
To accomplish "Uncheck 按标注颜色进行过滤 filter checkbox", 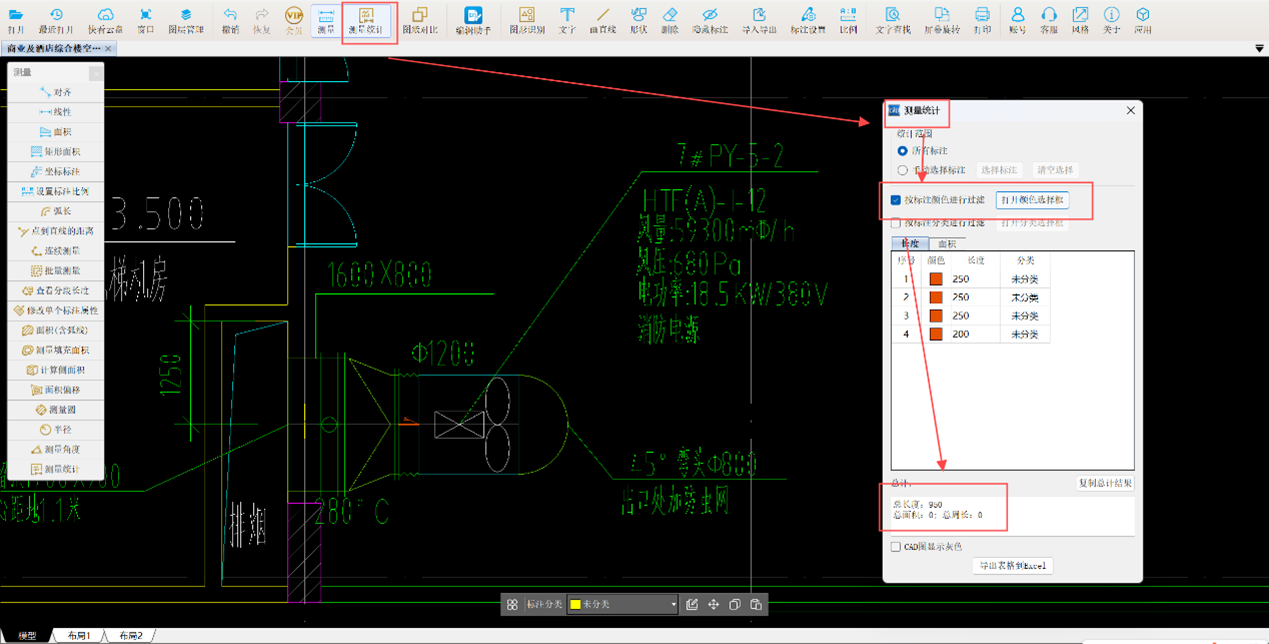I will tap(896, 200).
